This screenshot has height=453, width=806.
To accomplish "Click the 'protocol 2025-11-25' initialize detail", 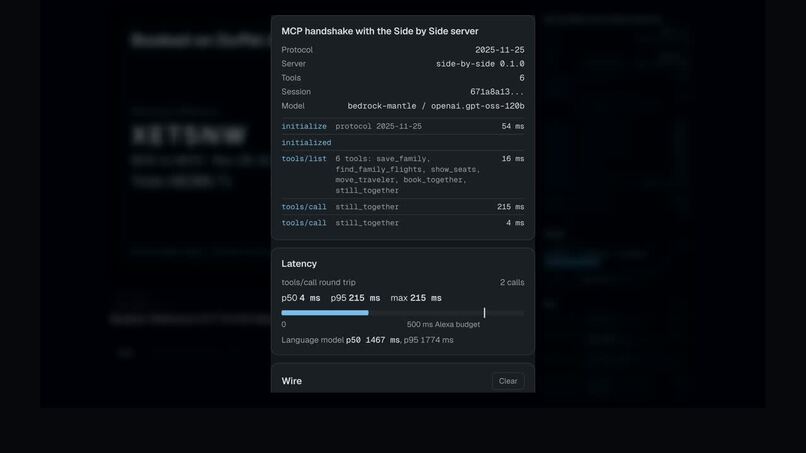I will point(378,126).
